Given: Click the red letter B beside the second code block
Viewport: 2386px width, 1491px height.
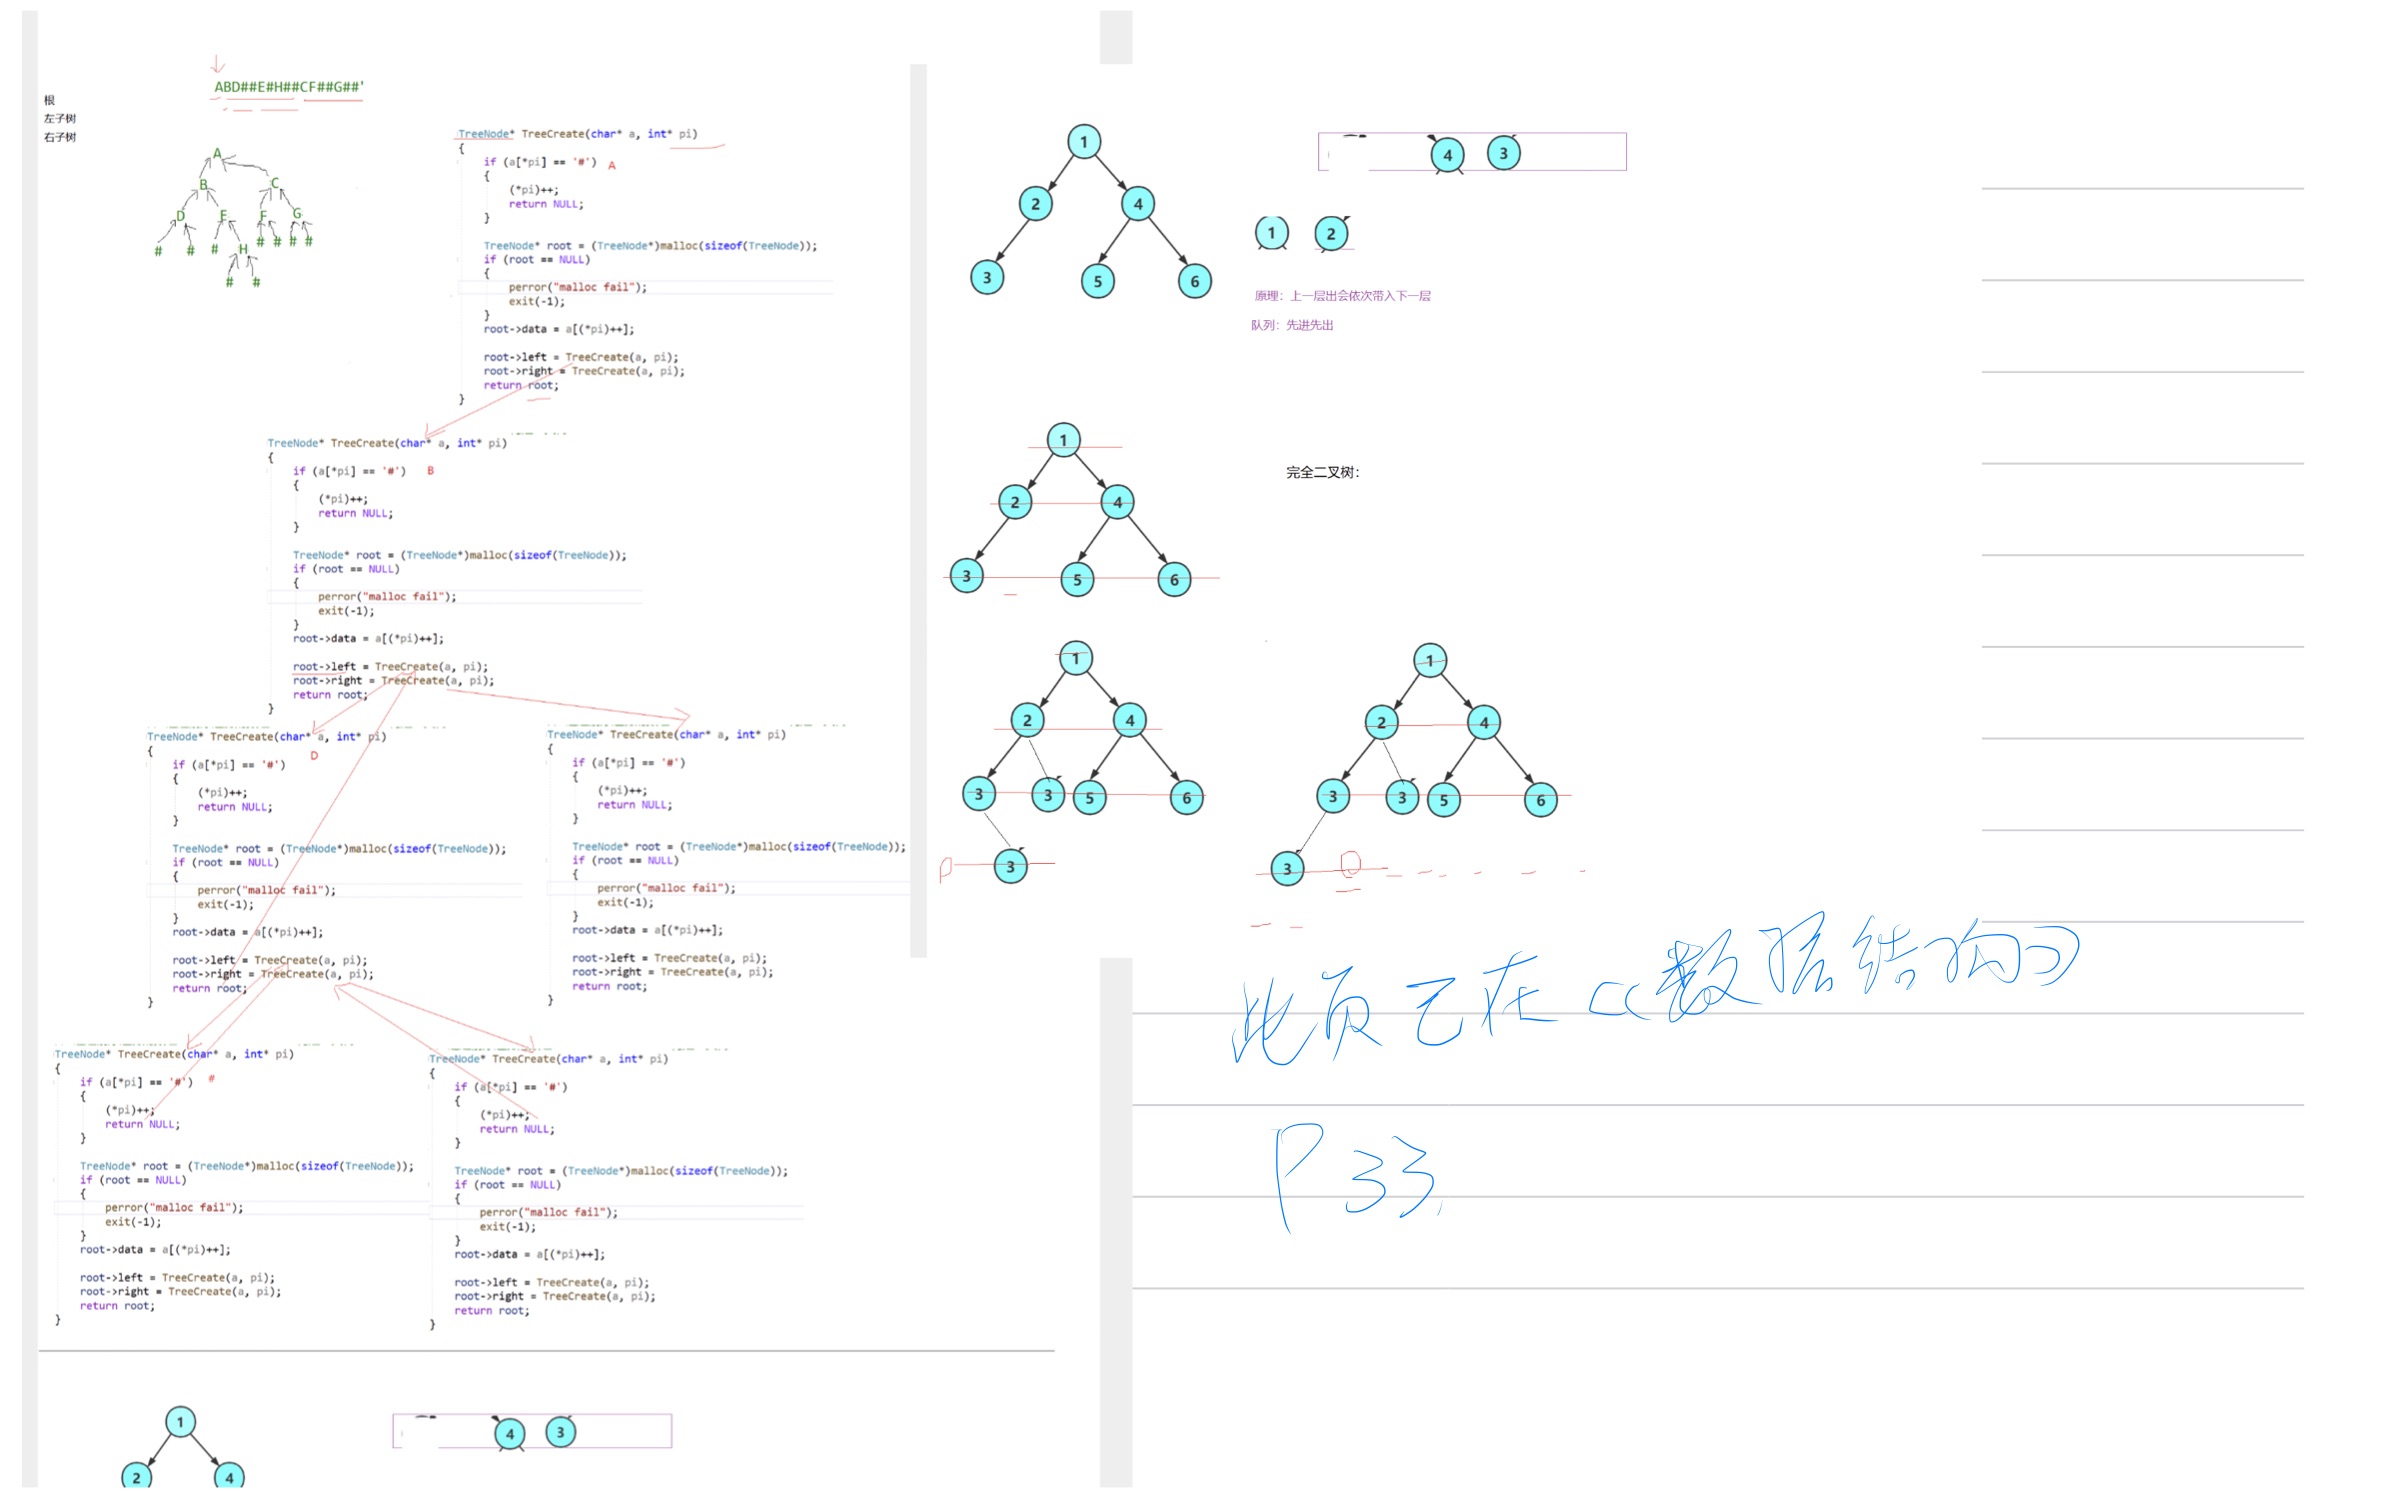Looking at the screenshot, I should (x=430, y=471).
